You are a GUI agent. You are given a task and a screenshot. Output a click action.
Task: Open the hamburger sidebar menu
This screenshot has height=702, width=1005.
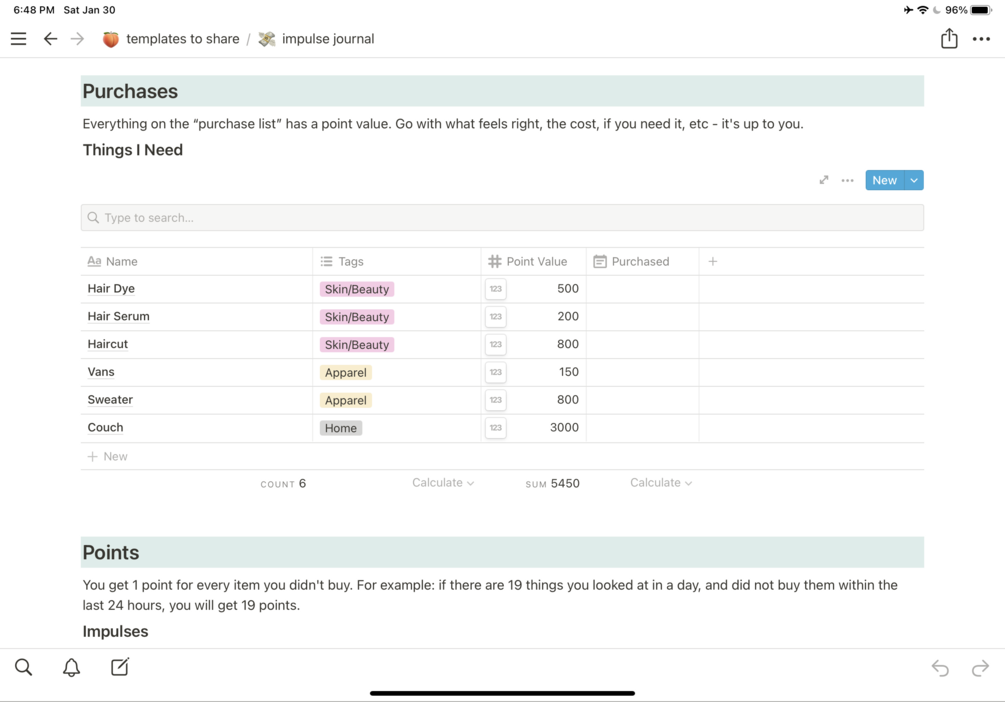click(x=19, y=39)
